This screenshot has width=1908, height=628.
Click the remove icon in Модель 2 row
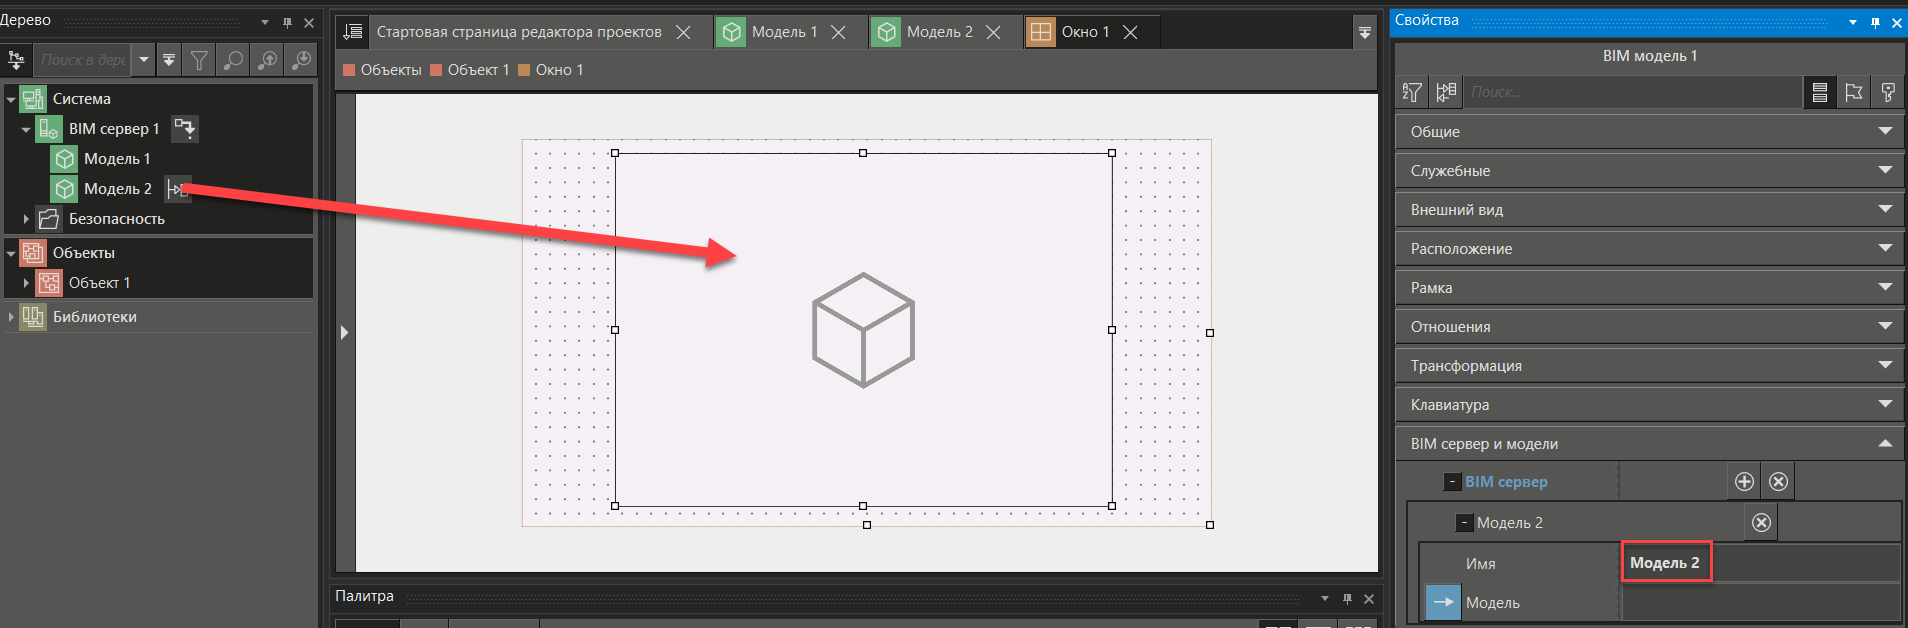[x=1761, y=523]
